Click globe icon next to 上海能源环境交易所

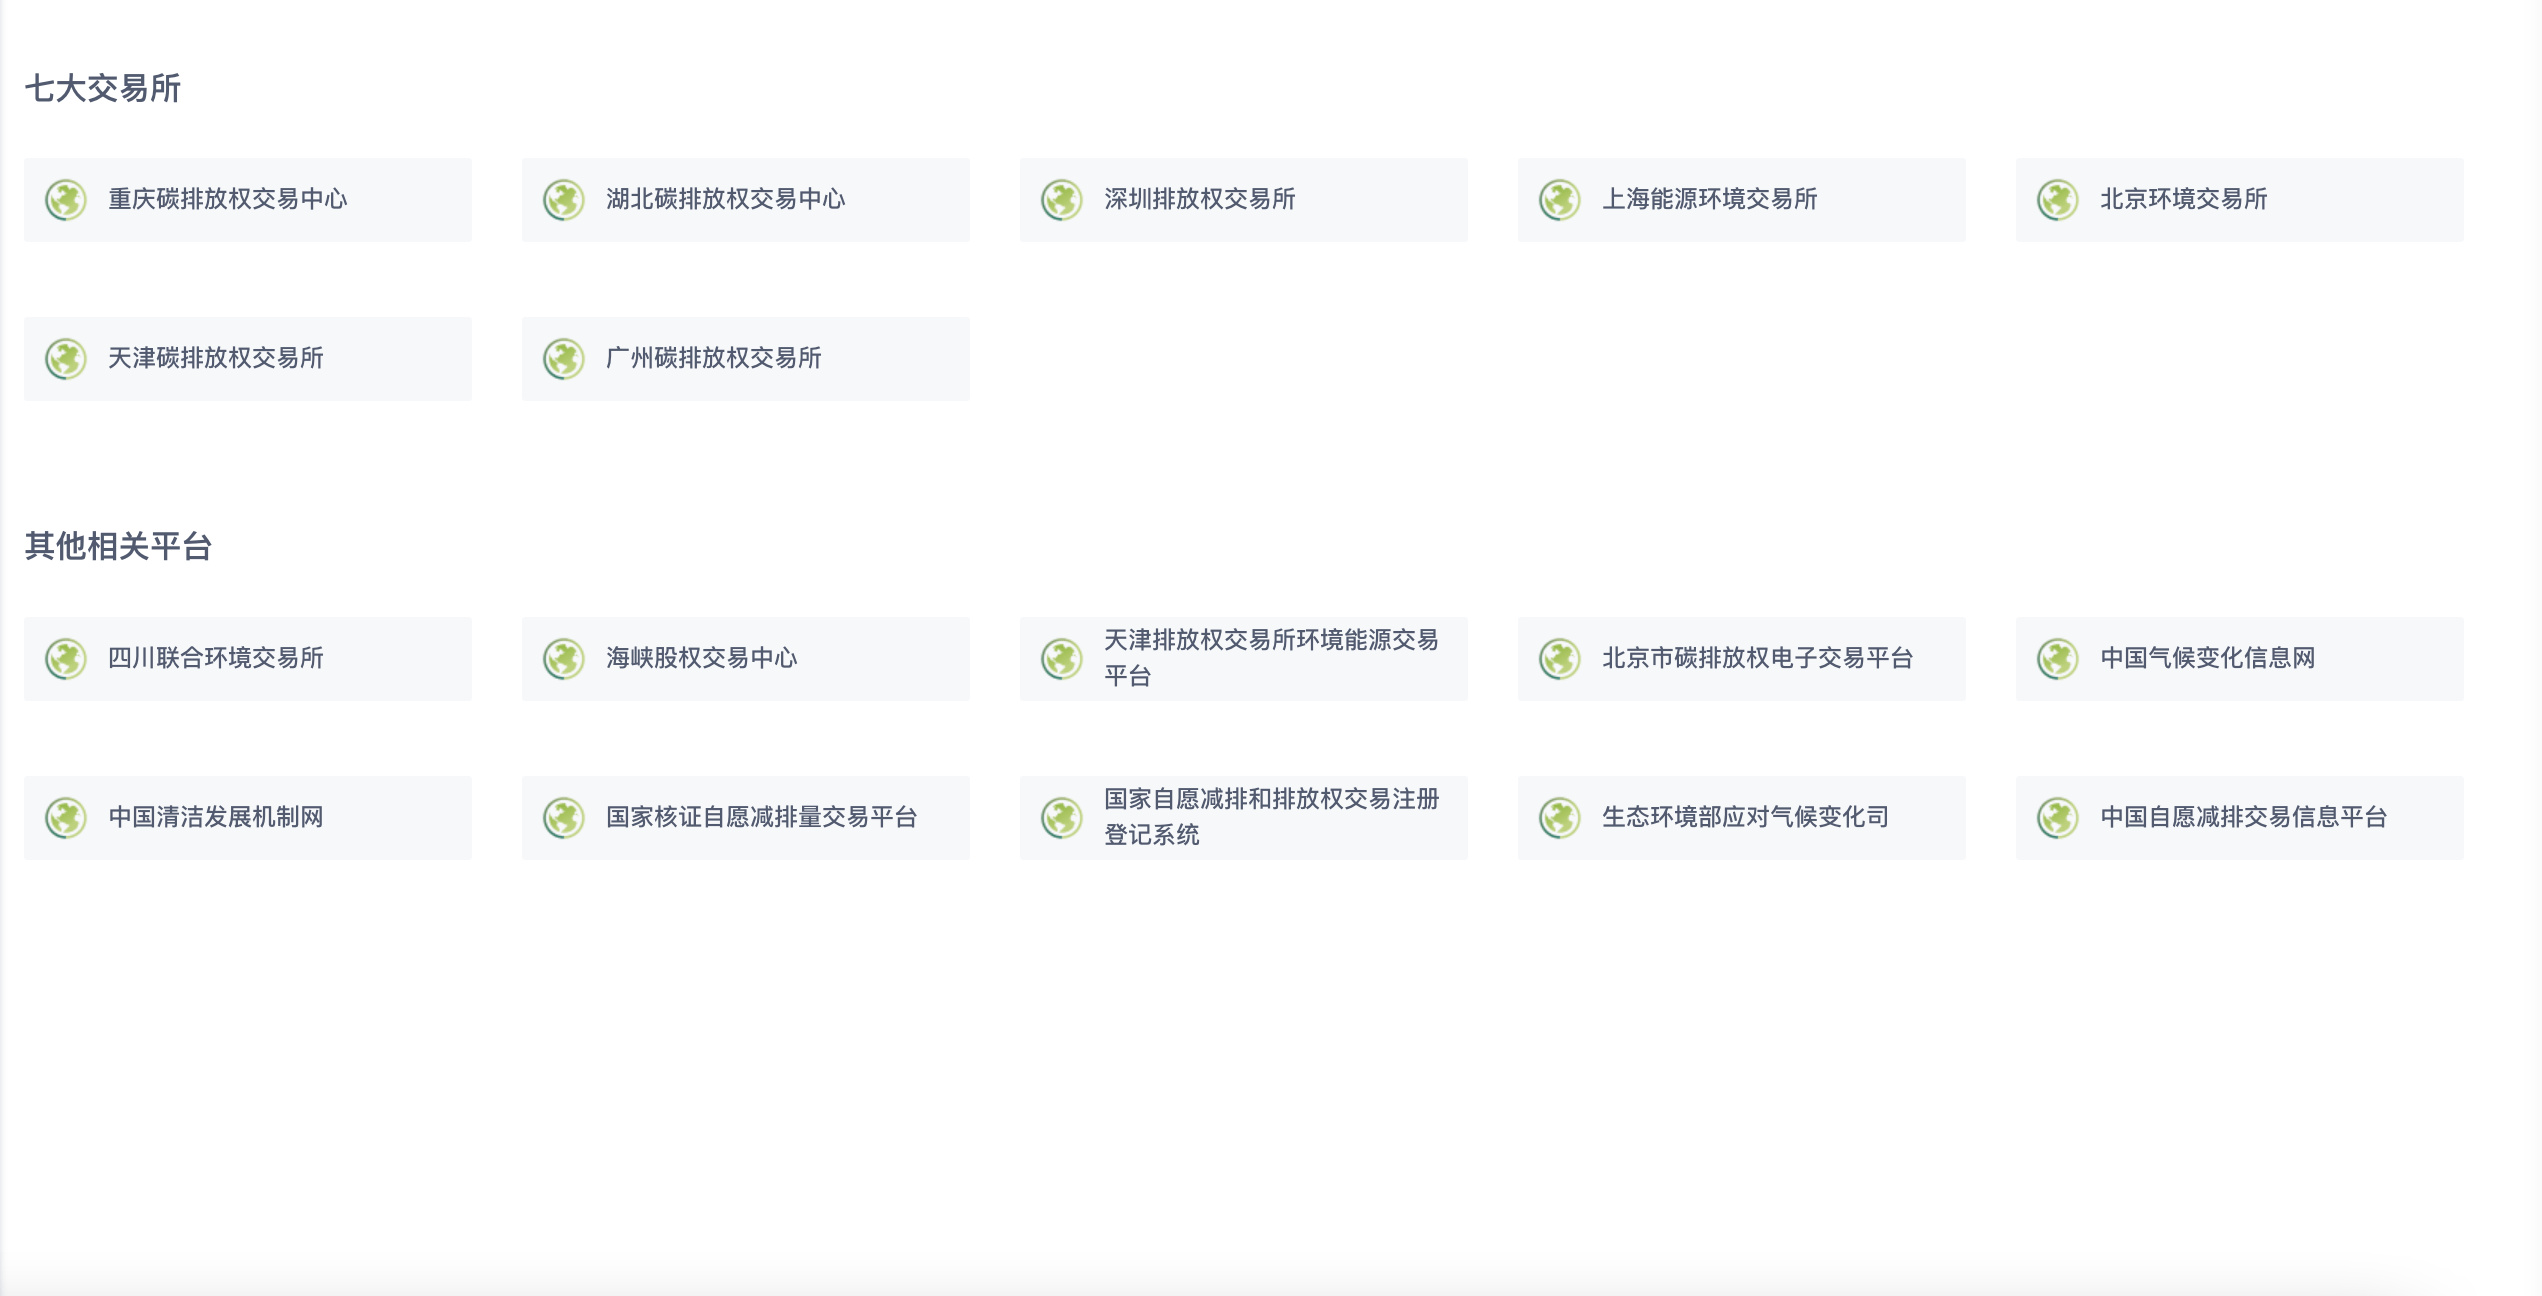(1560, 200)
